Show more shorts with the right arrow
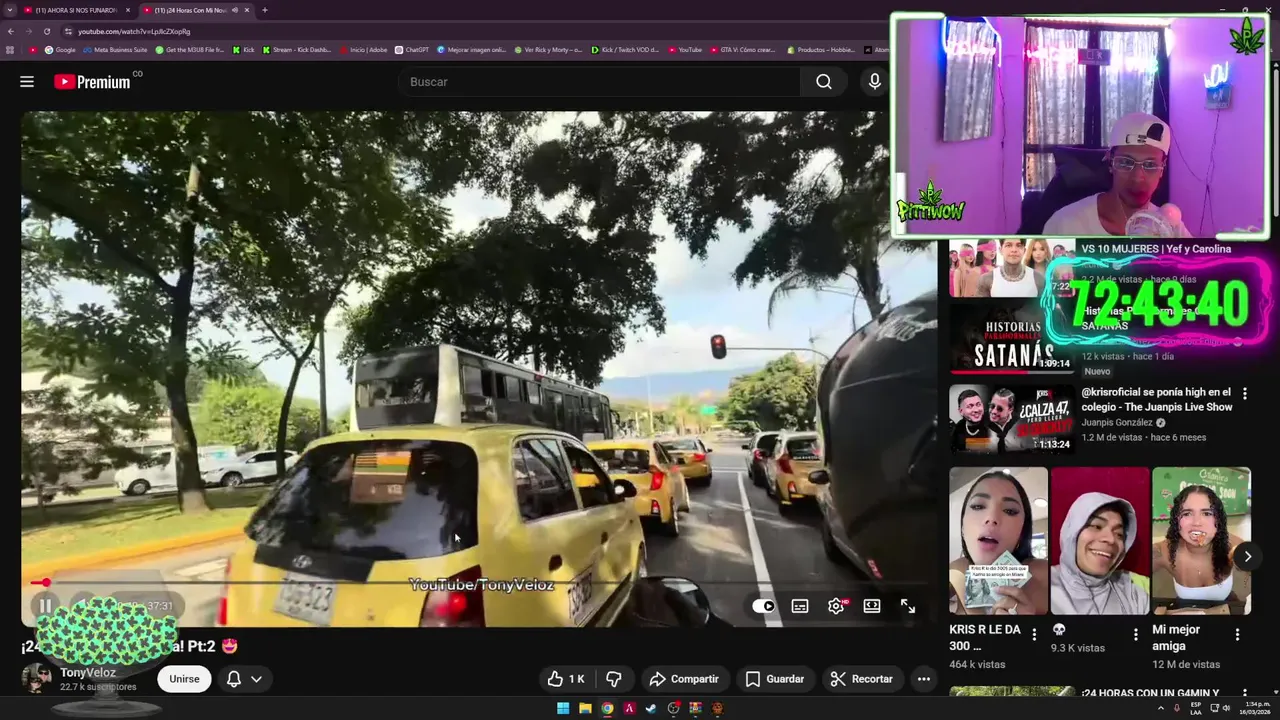The image size is (1280, 720). [1247, 557]
